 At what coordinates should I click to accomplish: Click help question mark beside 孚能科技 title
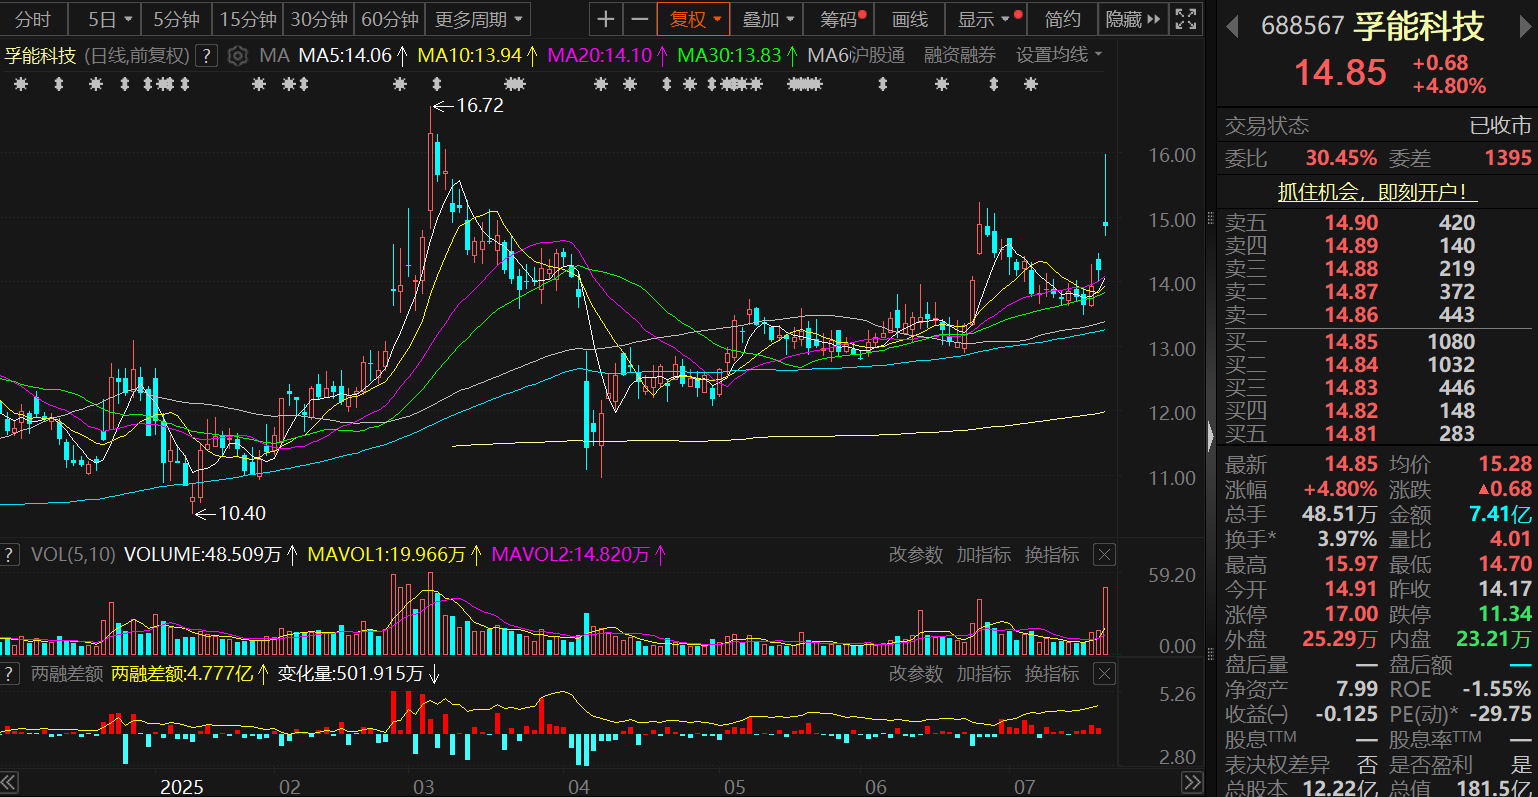coord(206,56)
